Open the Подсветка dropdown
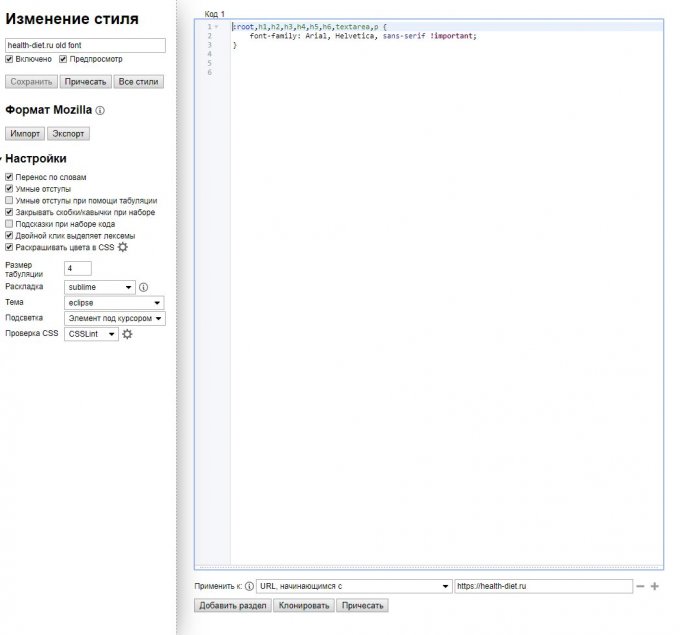The width and height of the screenshot is (680, 635). pyautogui.click(x=114, y=318)
